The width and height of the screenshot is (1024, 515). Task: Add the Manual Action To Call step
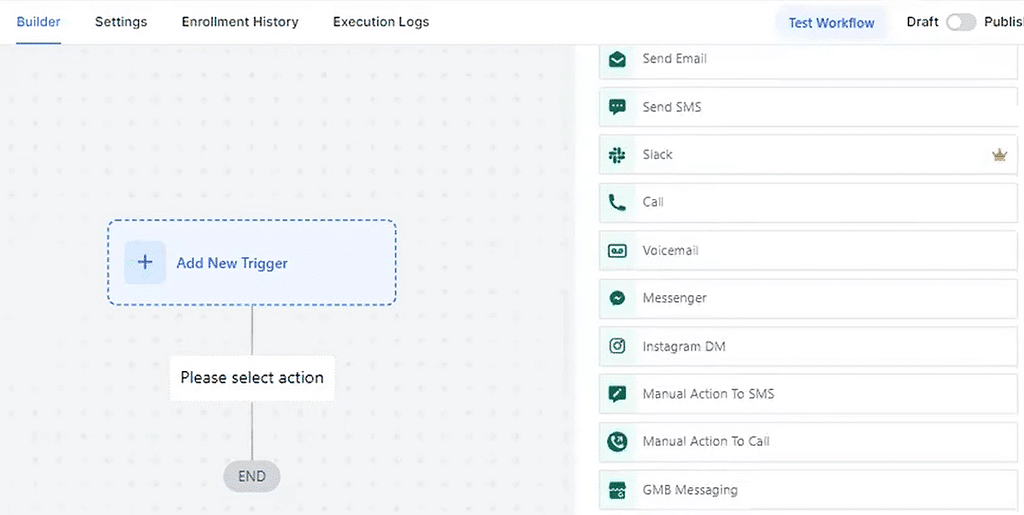(x=808, y=442)
